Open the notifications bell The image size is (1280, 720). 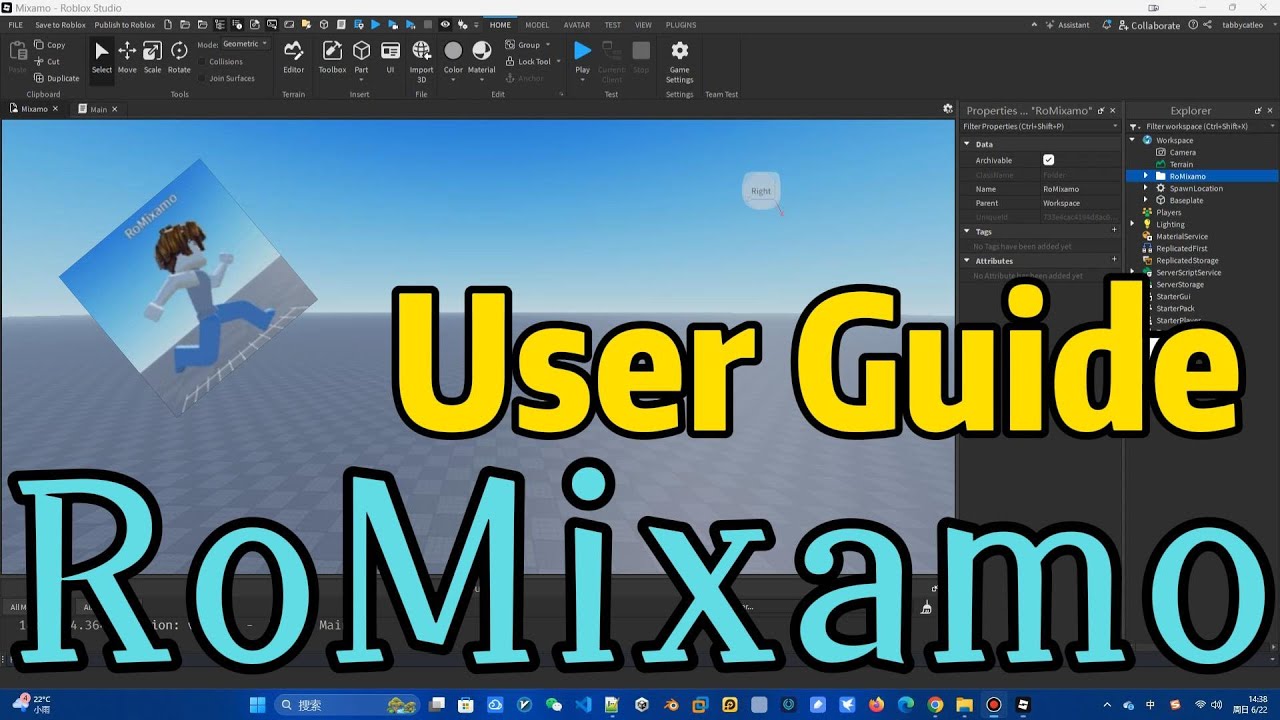pos(1108,25)
